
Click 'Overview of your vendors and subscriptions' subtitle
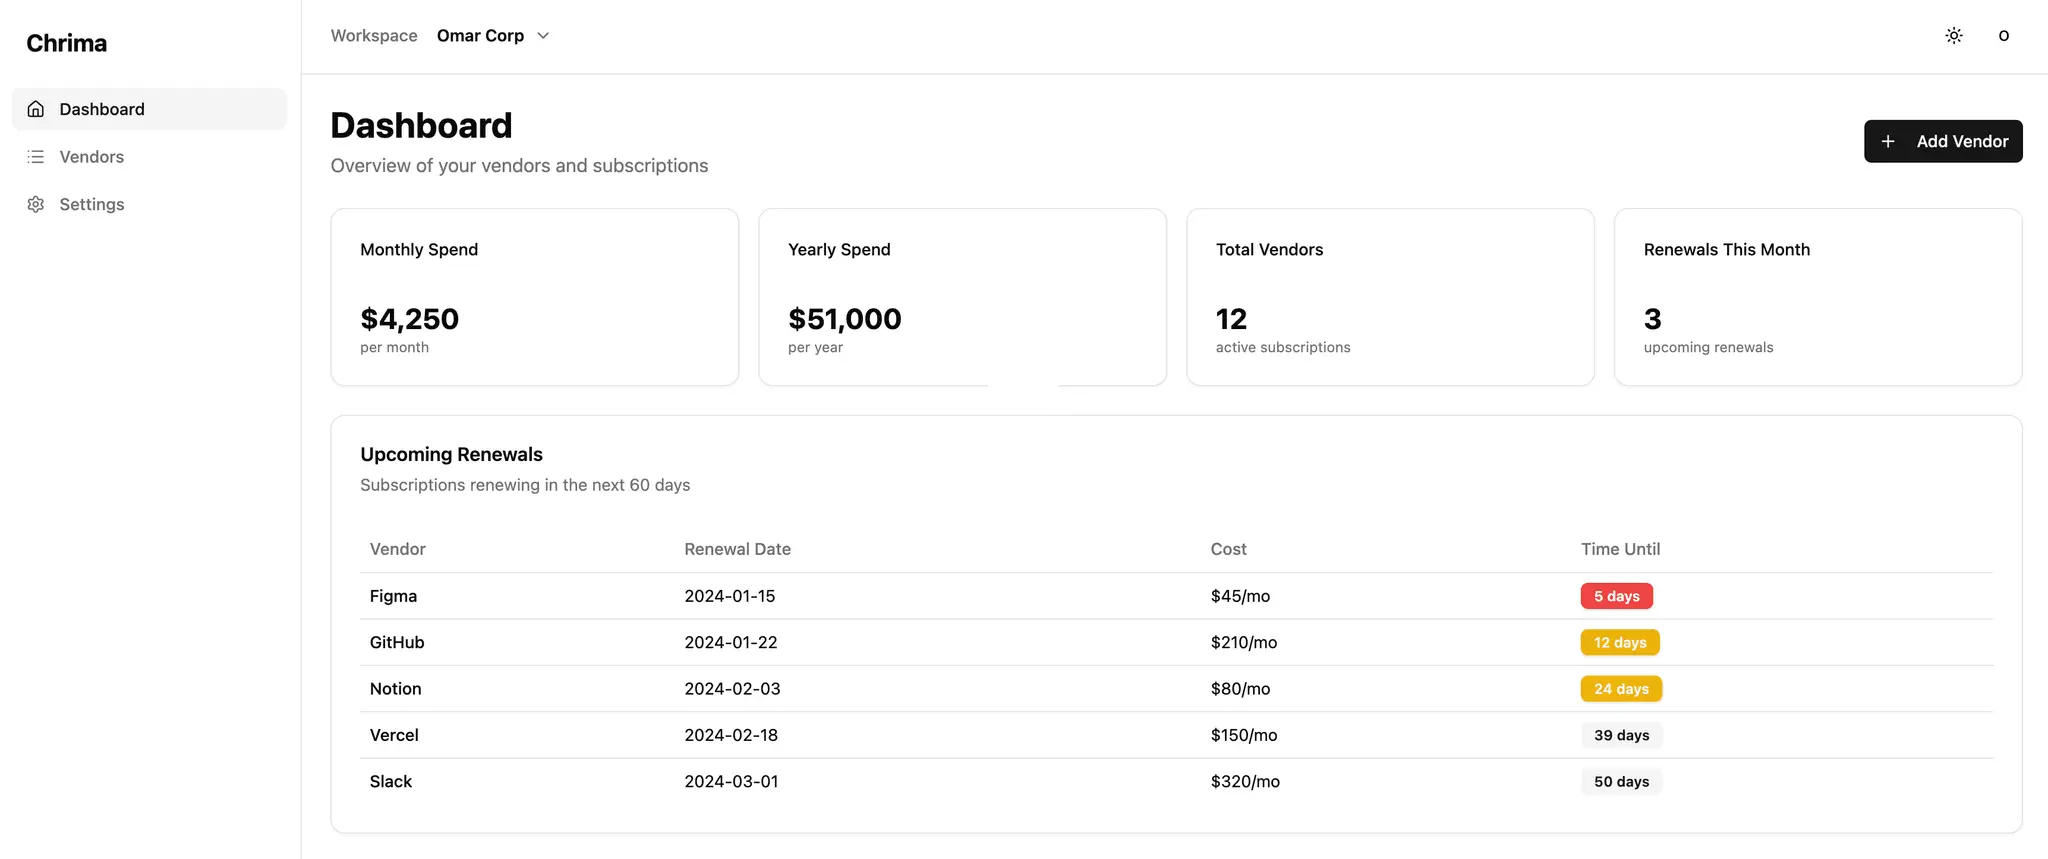click(519, 166)
